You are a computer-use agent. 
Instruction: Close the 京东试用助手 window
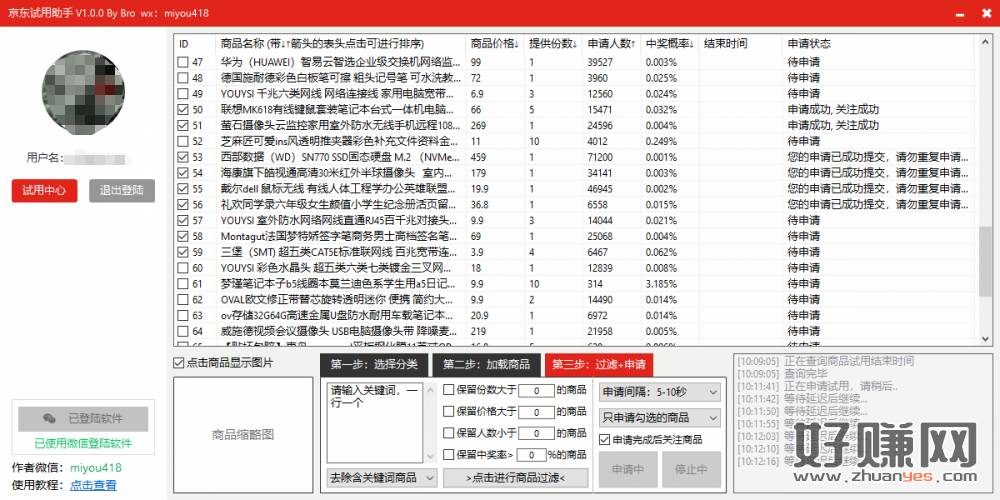(987, 13)
